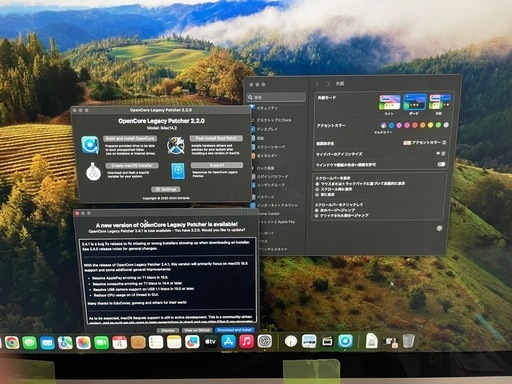Choose the multicolor accent color
Screen dimensions: 512x384
click(x=384, y=125)
